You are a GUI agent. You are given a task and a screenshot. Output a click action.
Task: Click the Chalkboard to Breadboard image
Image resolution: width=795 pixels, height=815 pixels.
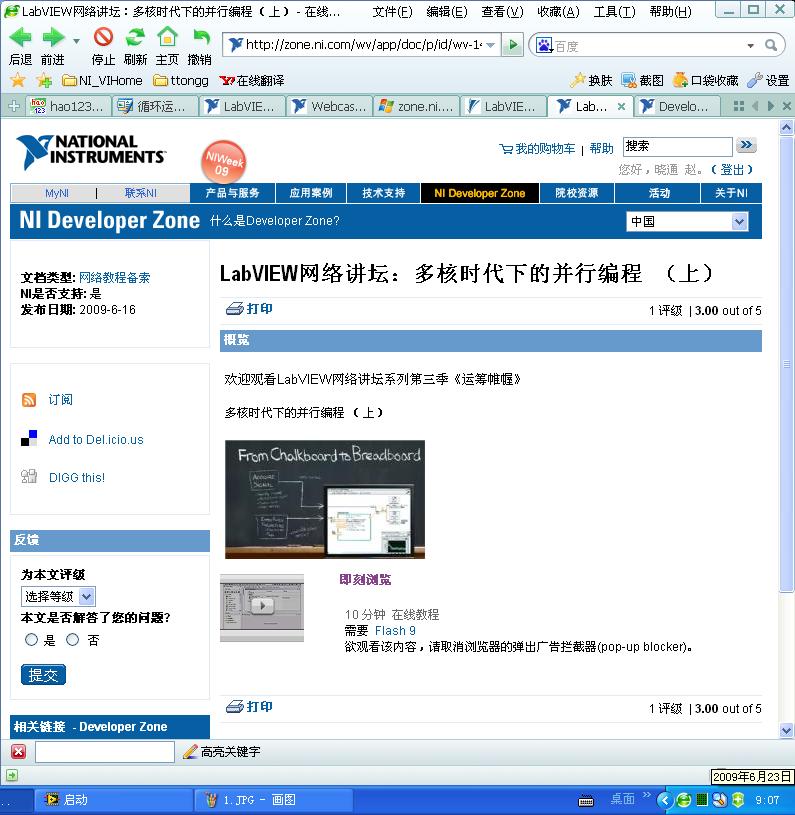pyautogui.click(x=325, y=499)
